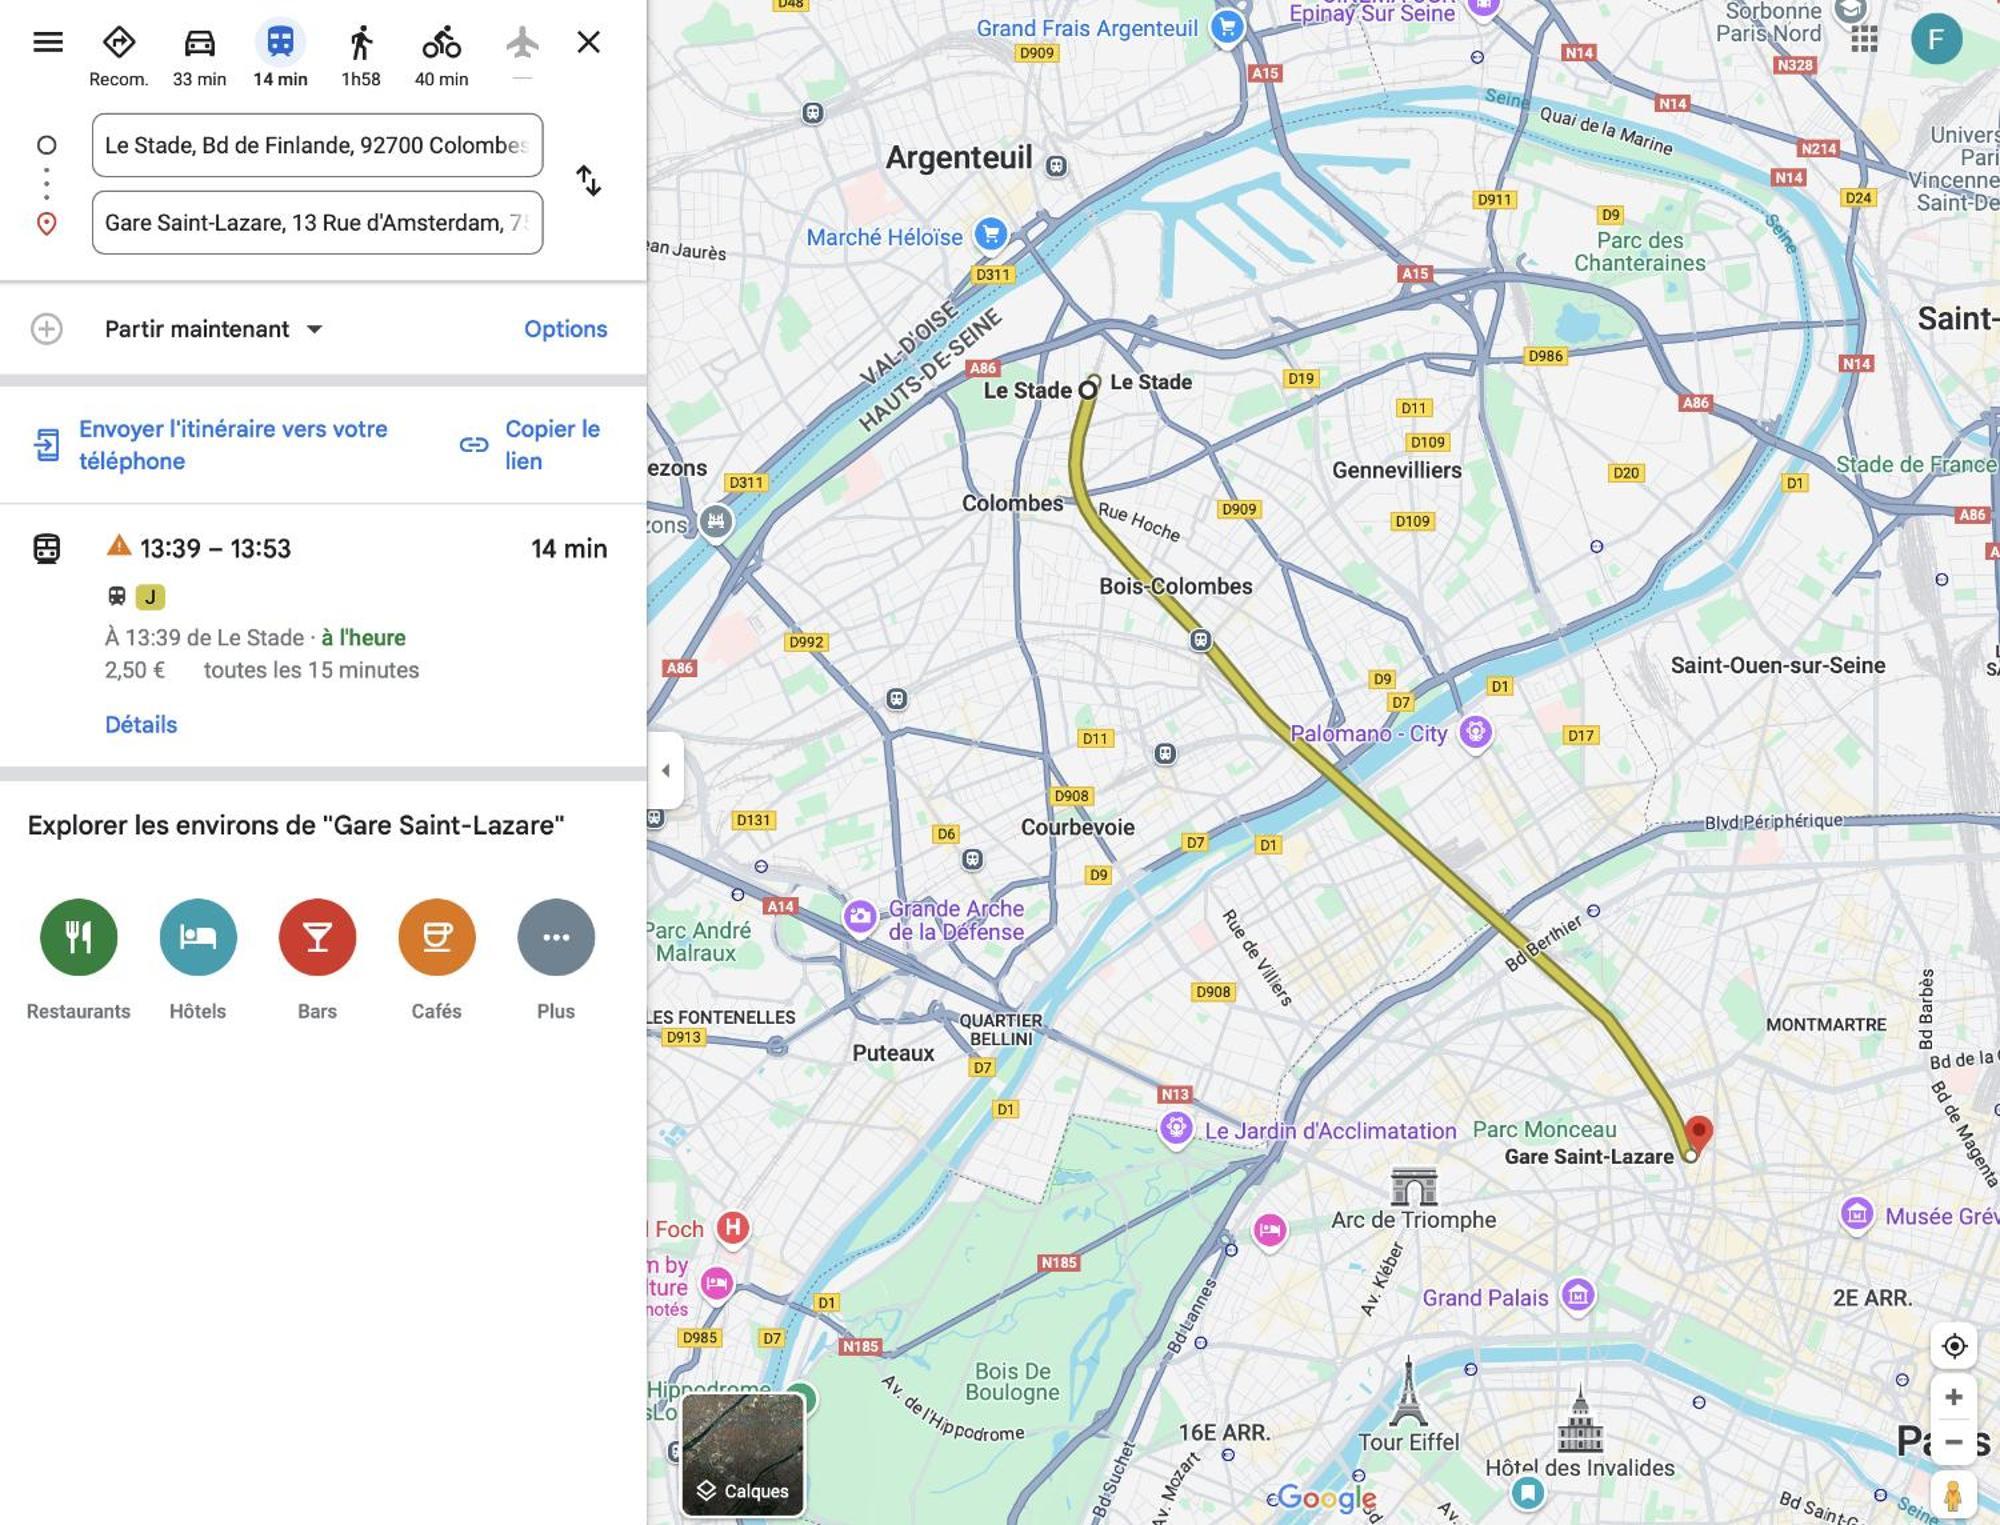Open the Partir maintenant dropdown
The image size is (2000, 1525).
click(213, 329)
